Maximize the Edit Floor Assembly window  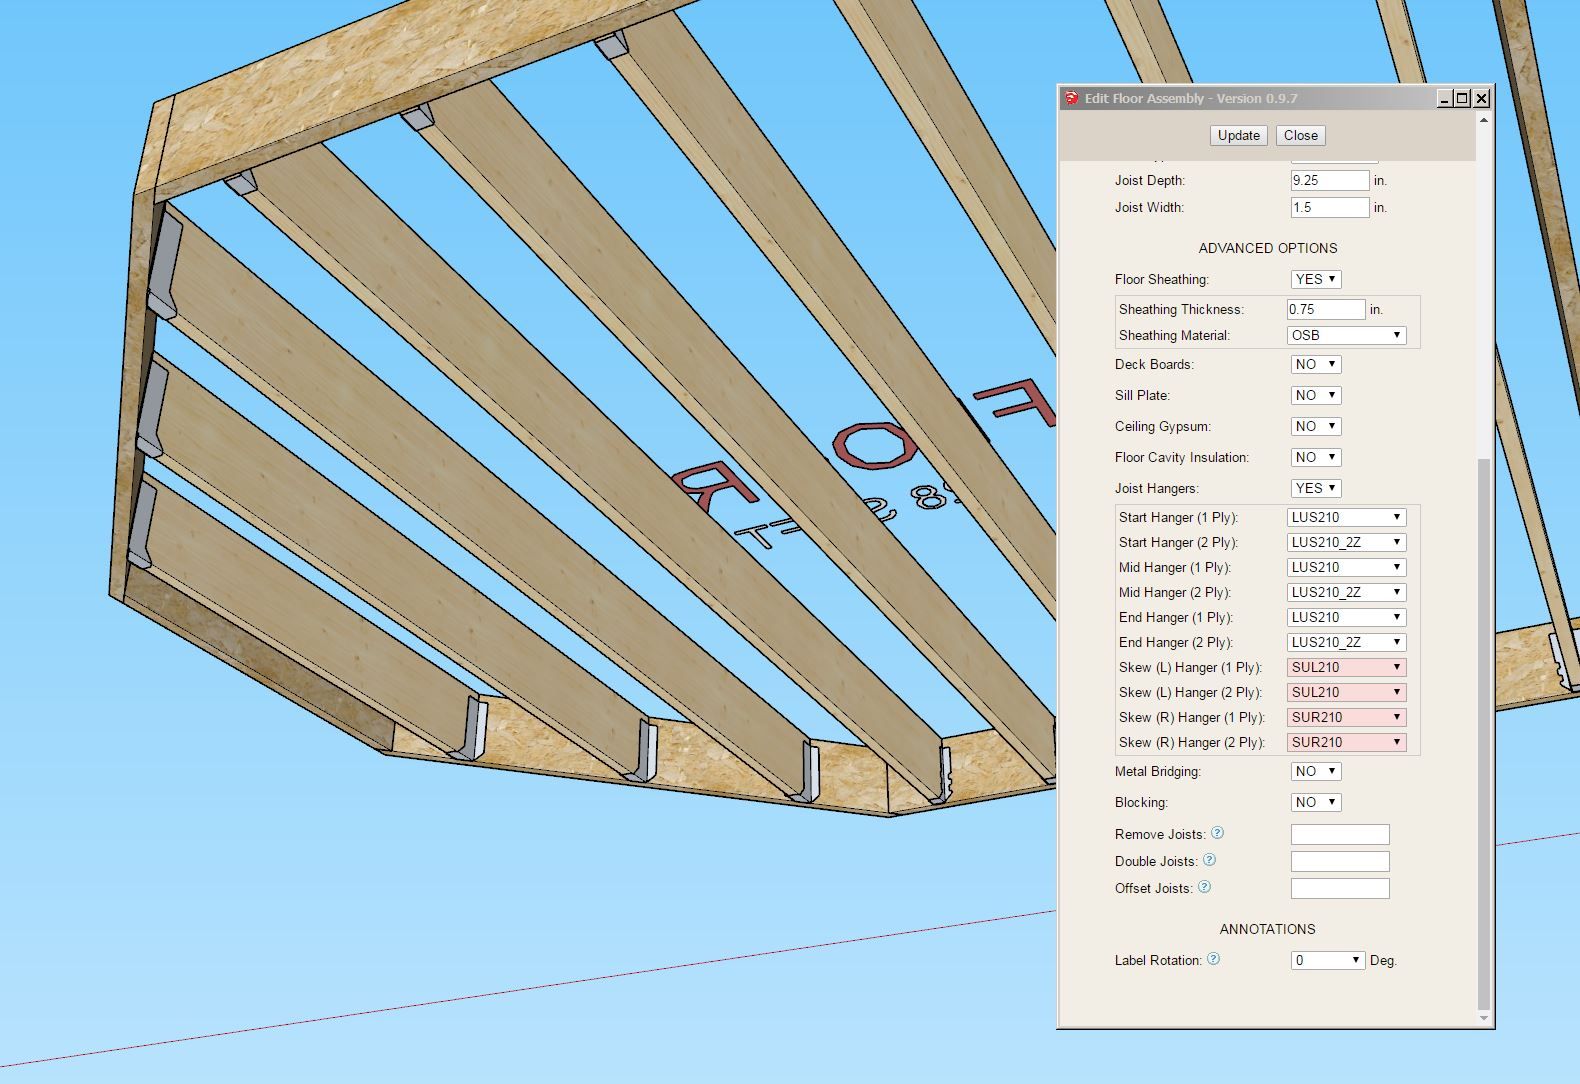coord(1463,98)
